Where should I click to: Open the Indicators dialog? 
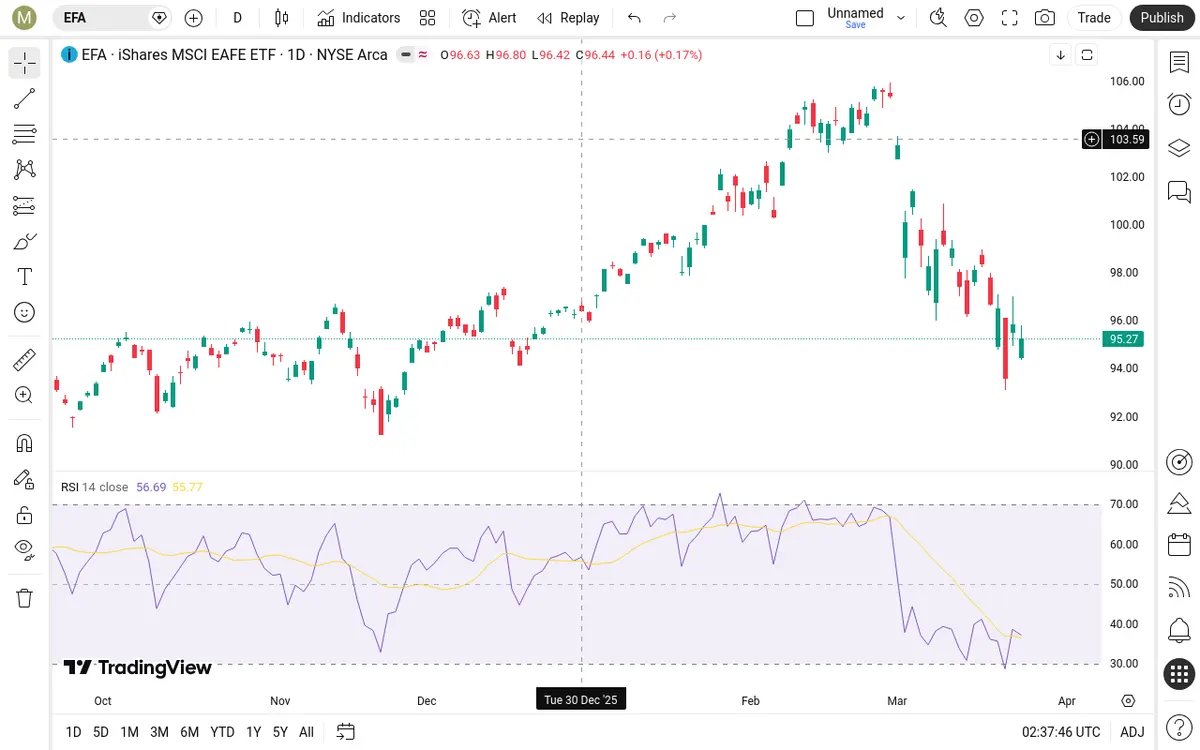tap(358, 18)
